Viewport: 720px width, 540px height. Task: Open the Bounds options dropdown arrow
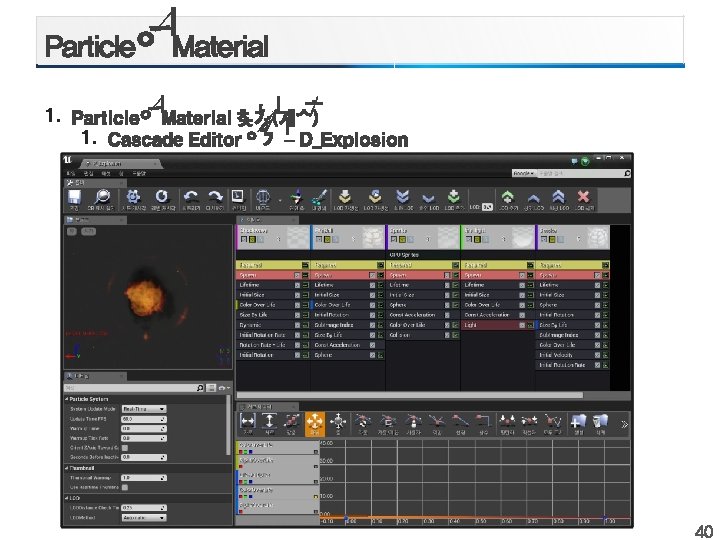[280, 200]
